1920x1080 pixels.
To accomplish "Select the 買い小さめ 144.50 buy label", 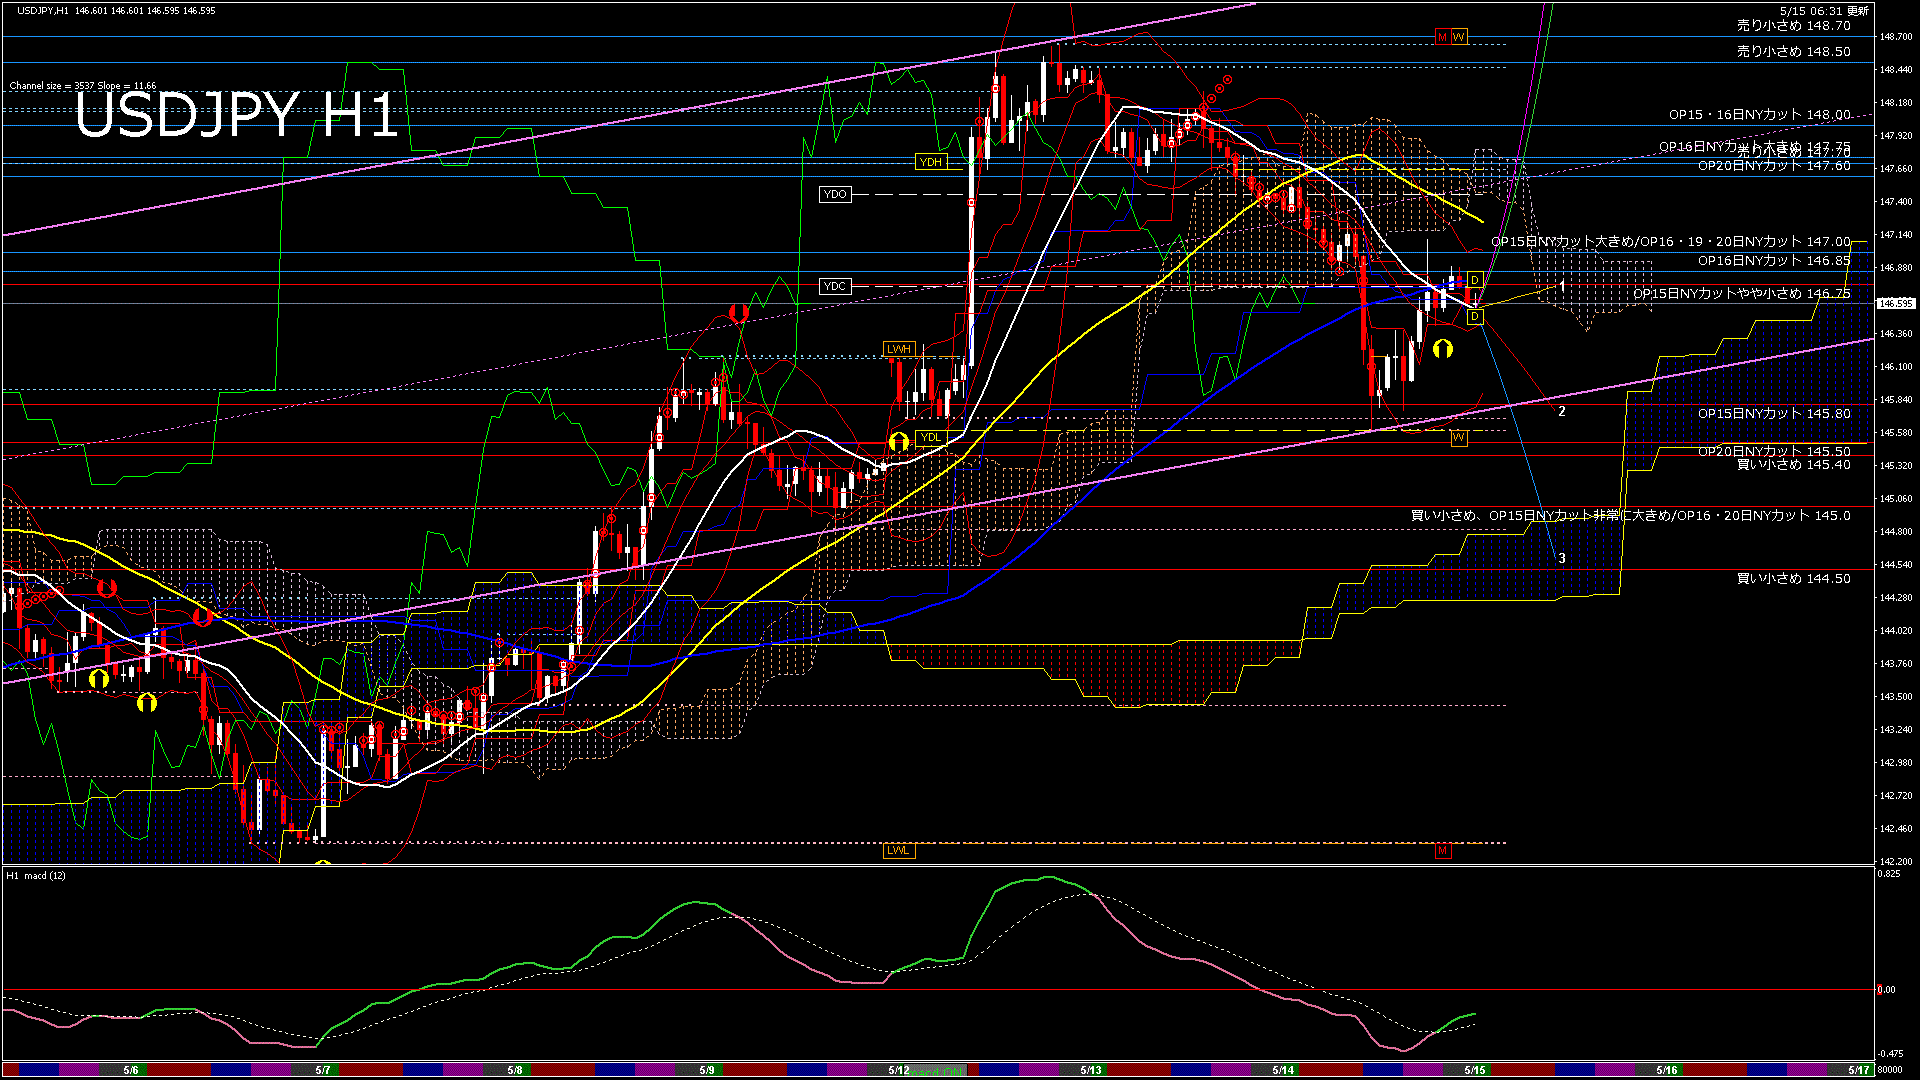I will click(1793, 579).
